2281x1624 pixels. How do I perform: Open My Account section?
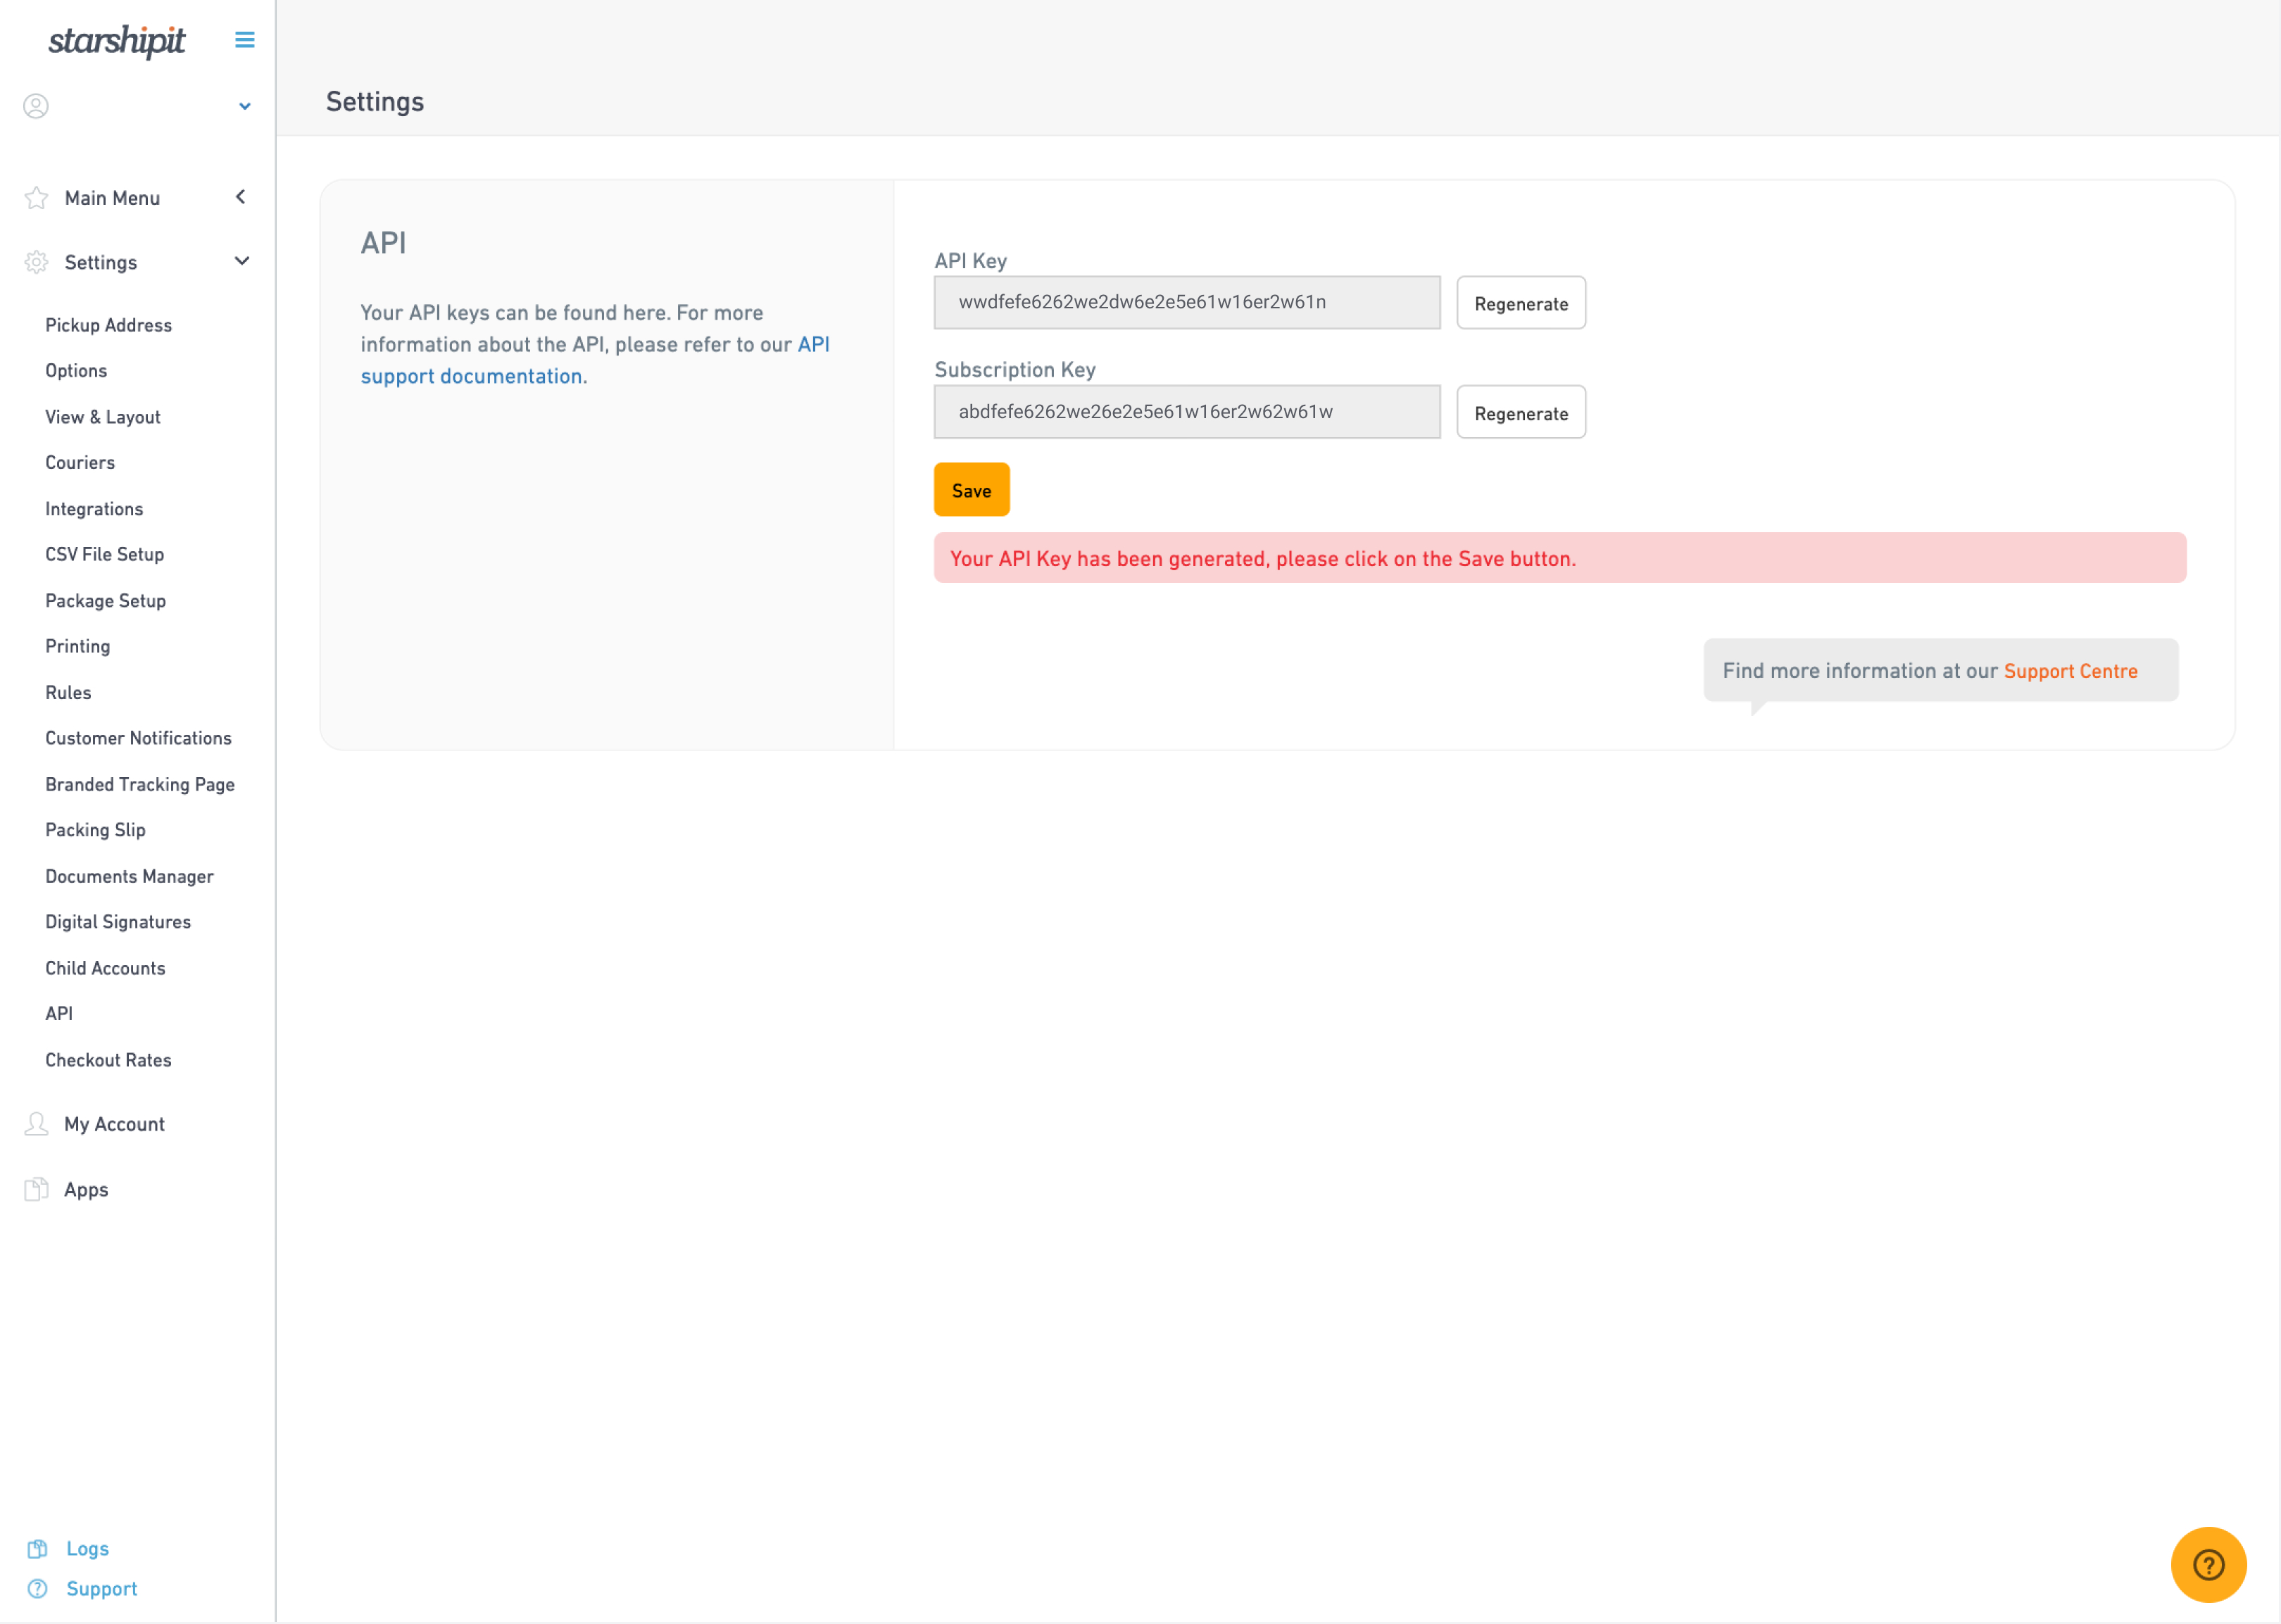click(x=114, y=1124)
